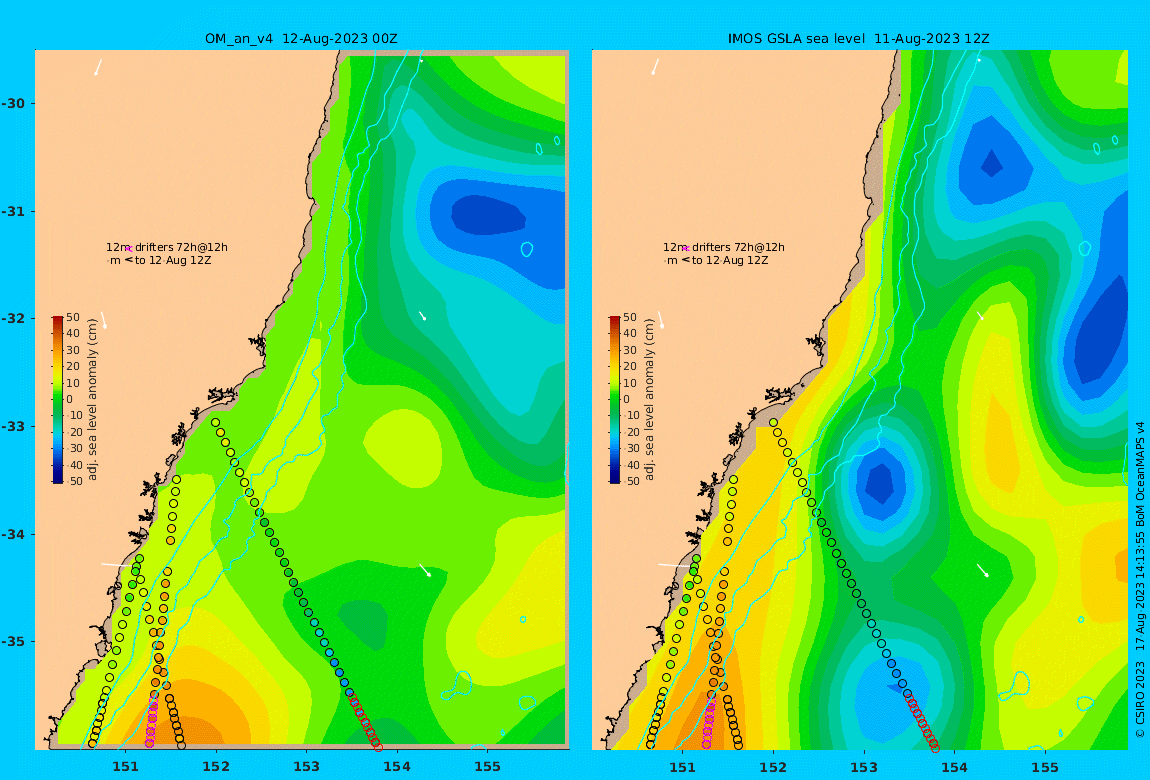
Task: Click the white arrow over land near -32 in the left map
Action: click(103, 320)
